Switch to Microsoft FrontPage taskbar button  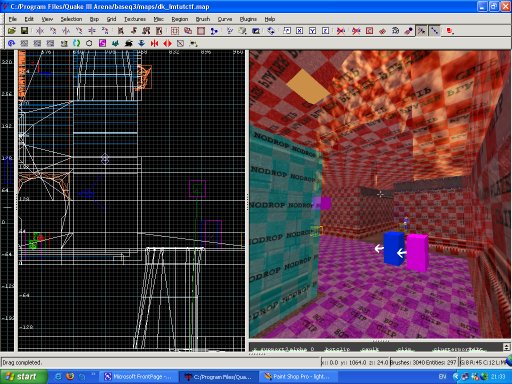pos(139,377)
